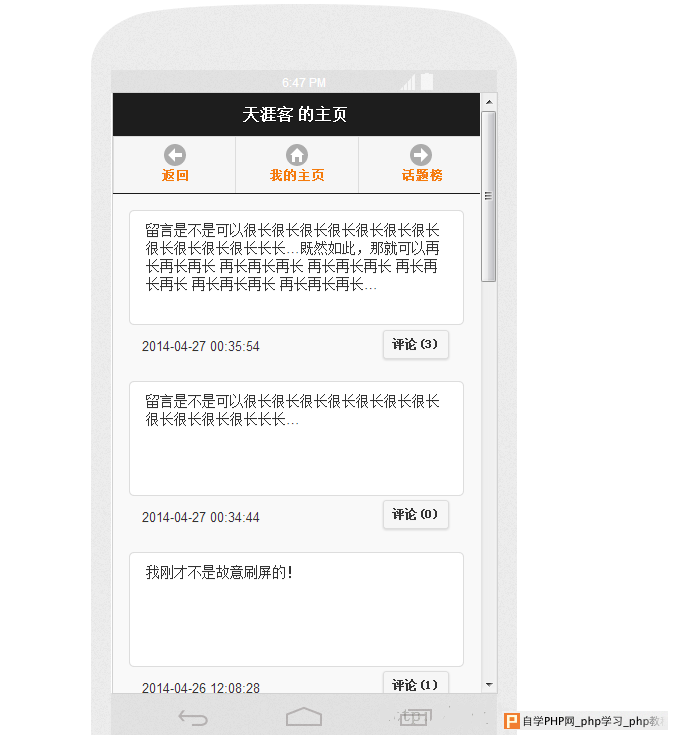Go to 话题榜 right arrow icon
The height and width of the screenshot is (735, 673).
421,155
